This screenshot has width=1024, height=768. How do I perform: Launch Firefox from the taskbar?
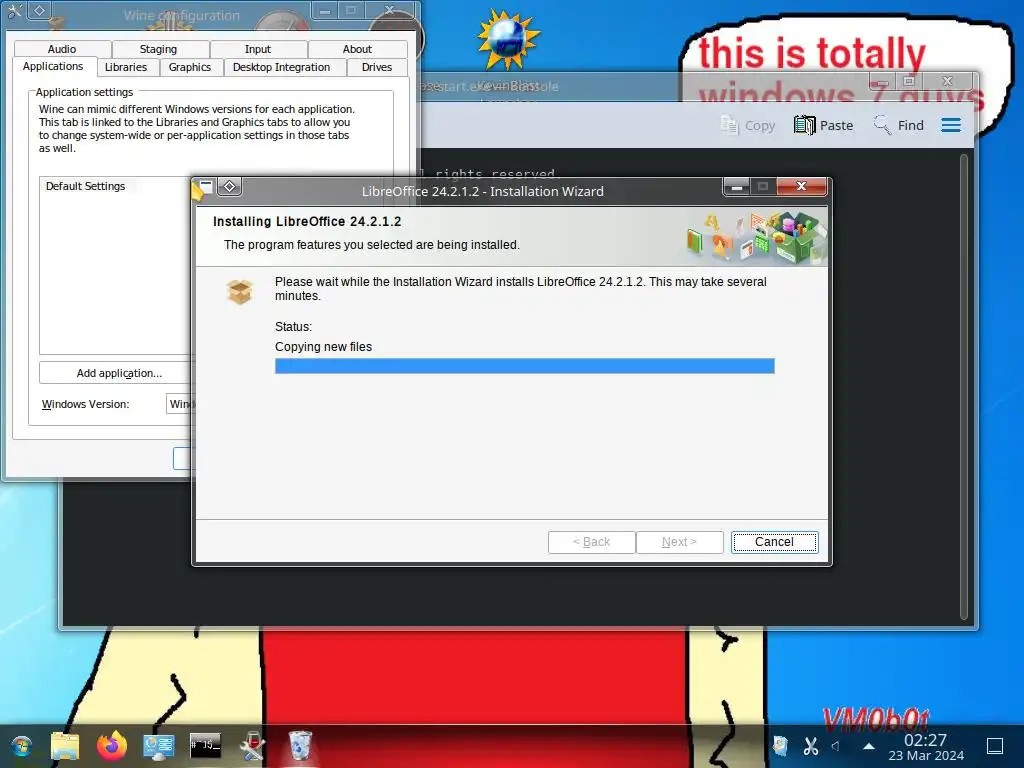[x=112, y=745]
